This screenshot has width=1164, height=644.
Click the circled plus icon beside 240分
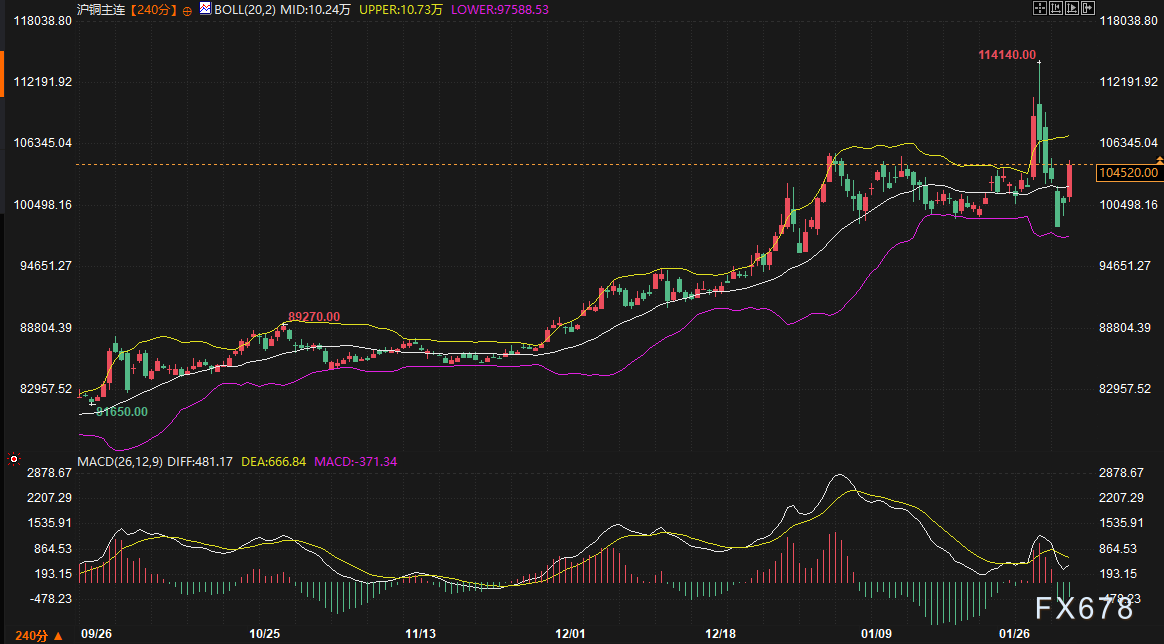pos(186,10)
